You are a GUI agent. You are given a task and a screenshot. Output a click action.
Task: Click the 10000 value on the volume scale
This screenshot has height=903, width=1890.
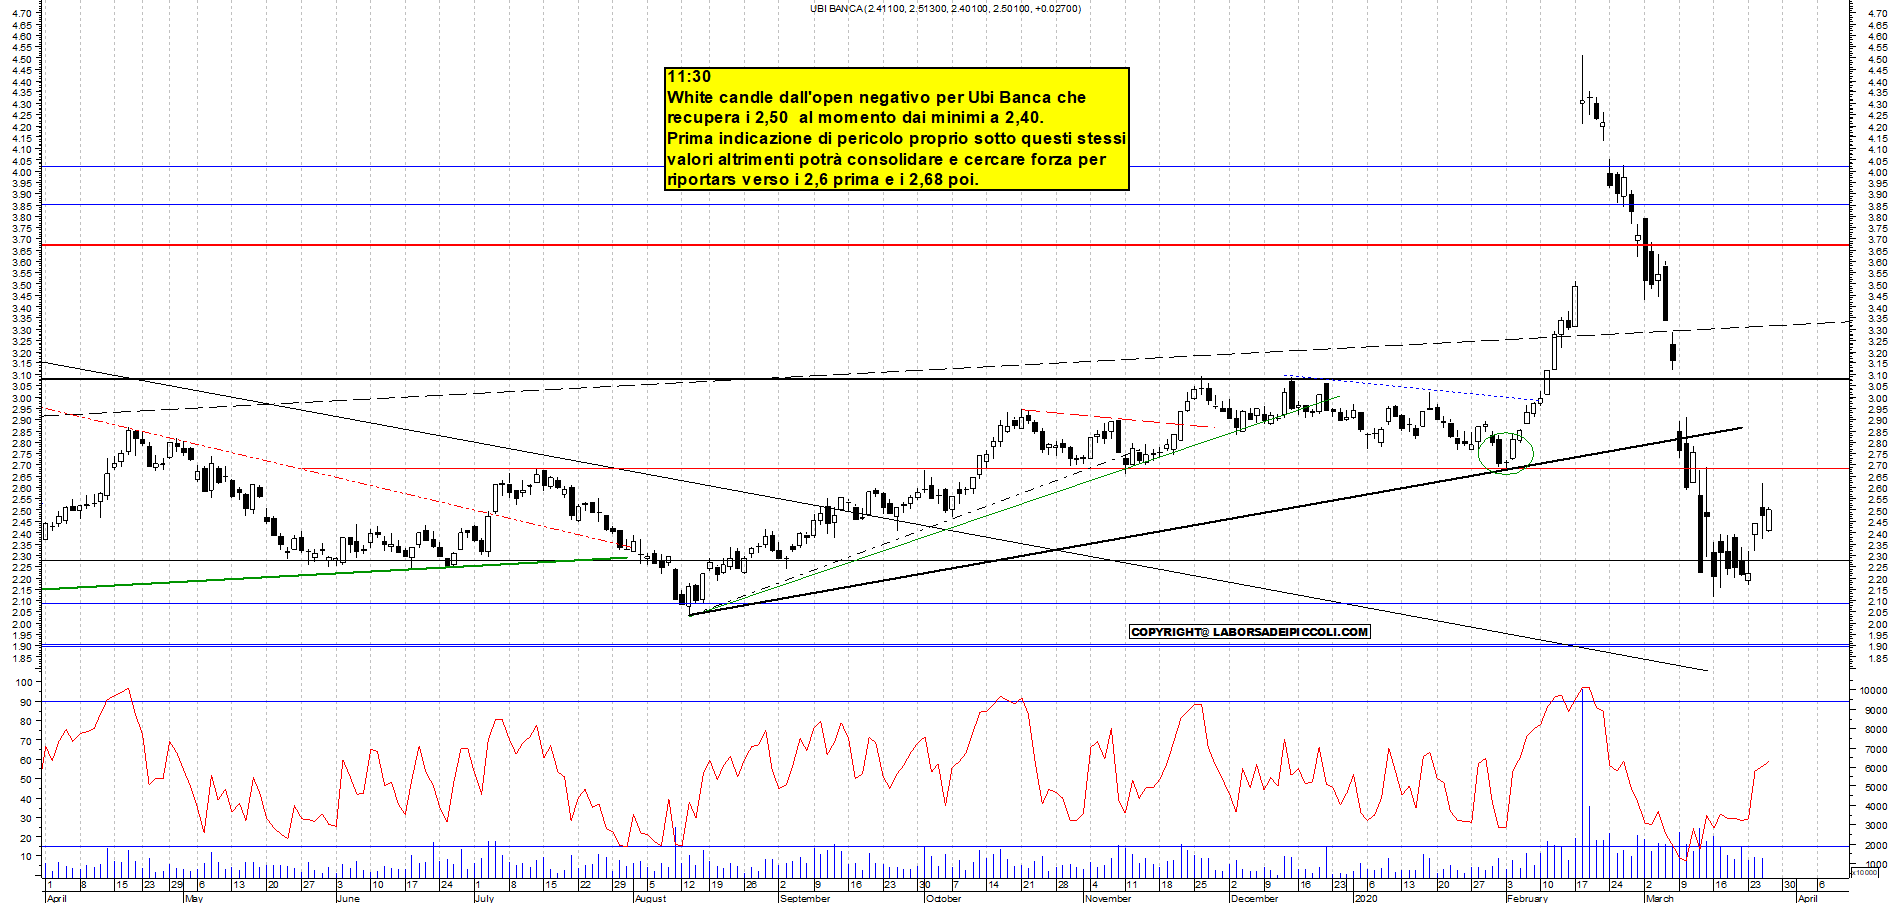click(x=1873, y=690)
